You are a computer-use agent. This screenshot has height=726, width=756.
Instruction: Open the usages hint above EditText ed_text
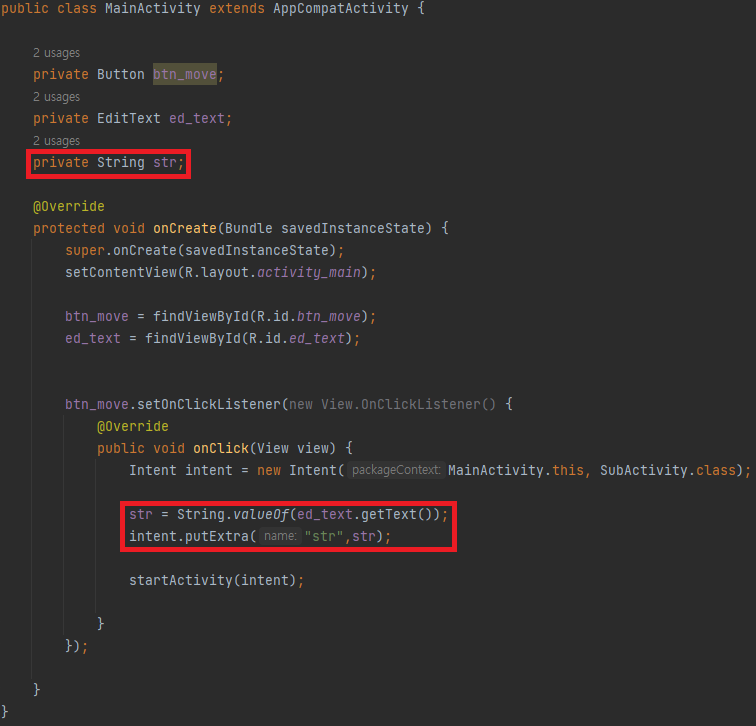tap(56, 97)
